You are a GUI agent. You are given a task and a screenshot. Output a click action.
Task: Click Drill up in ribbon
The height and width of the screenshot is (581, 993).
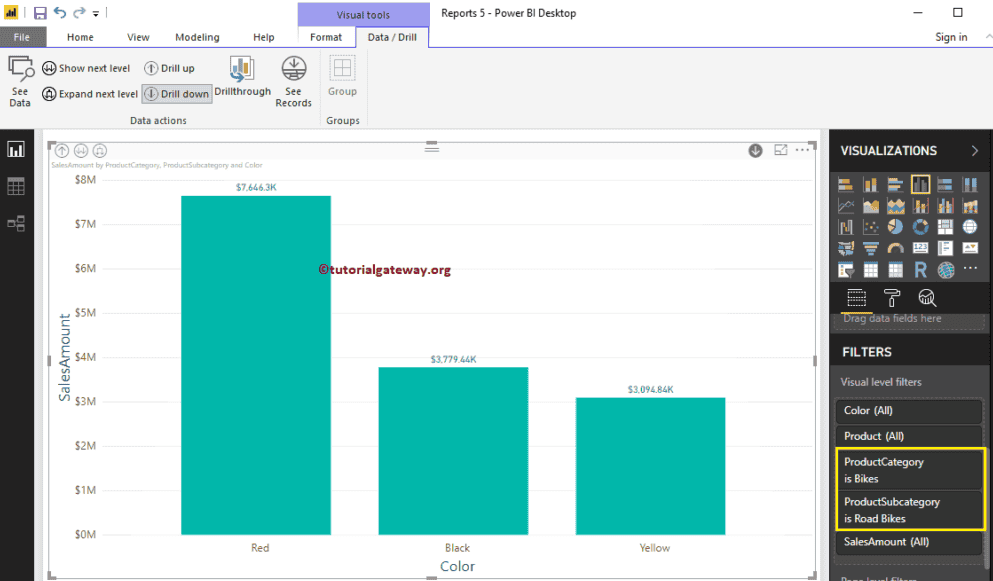click(169, 68)
